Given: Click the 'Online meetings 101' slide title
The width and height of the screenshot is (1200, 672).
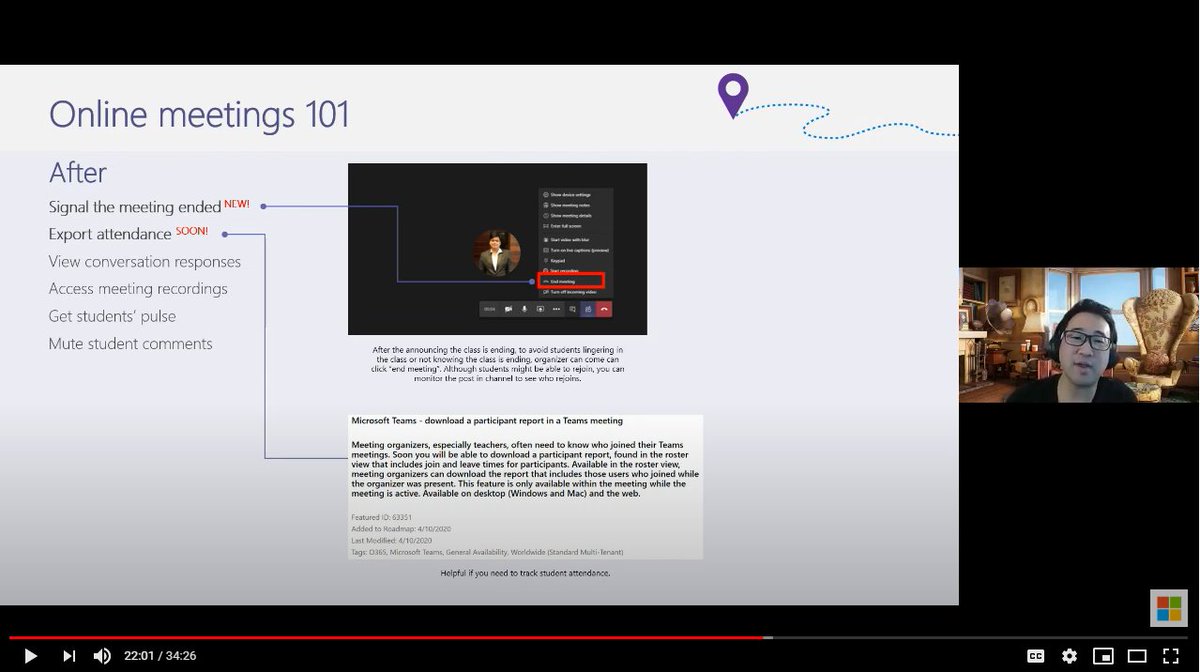Looking at the screenshot, I should [199, 114].
